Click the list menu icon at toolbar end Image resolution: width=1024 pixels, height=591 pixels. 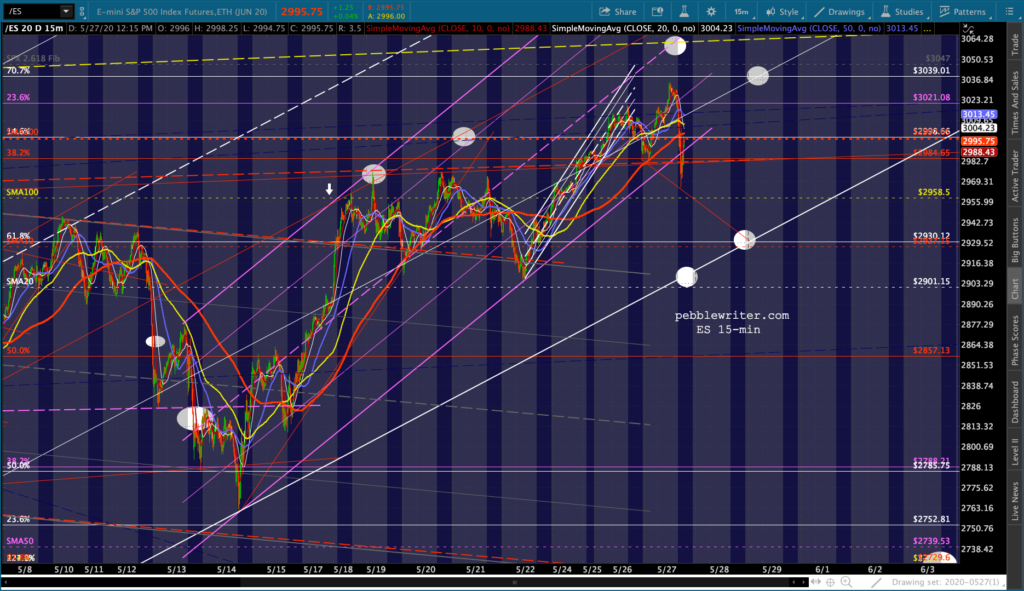pos(1009,12)
